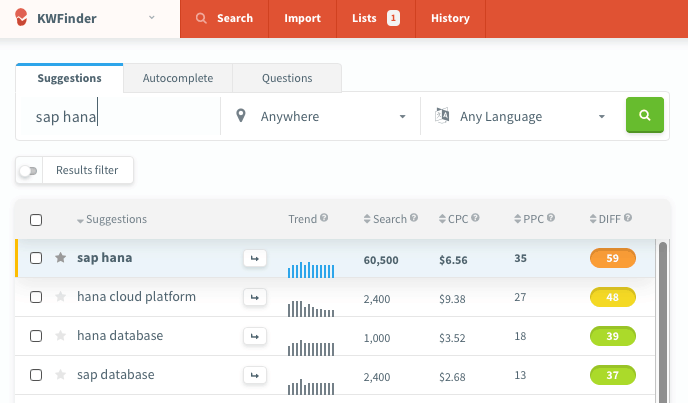Viewport: 688px width, 403px height.
Task: Click the results table vertical scrollbar
Action: point(663,321)
